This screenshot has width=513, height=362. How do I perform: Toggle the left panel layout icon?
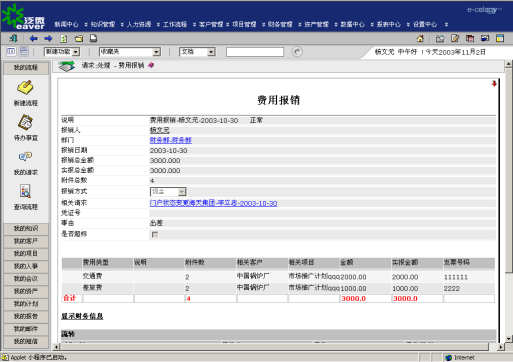[11, 51]
